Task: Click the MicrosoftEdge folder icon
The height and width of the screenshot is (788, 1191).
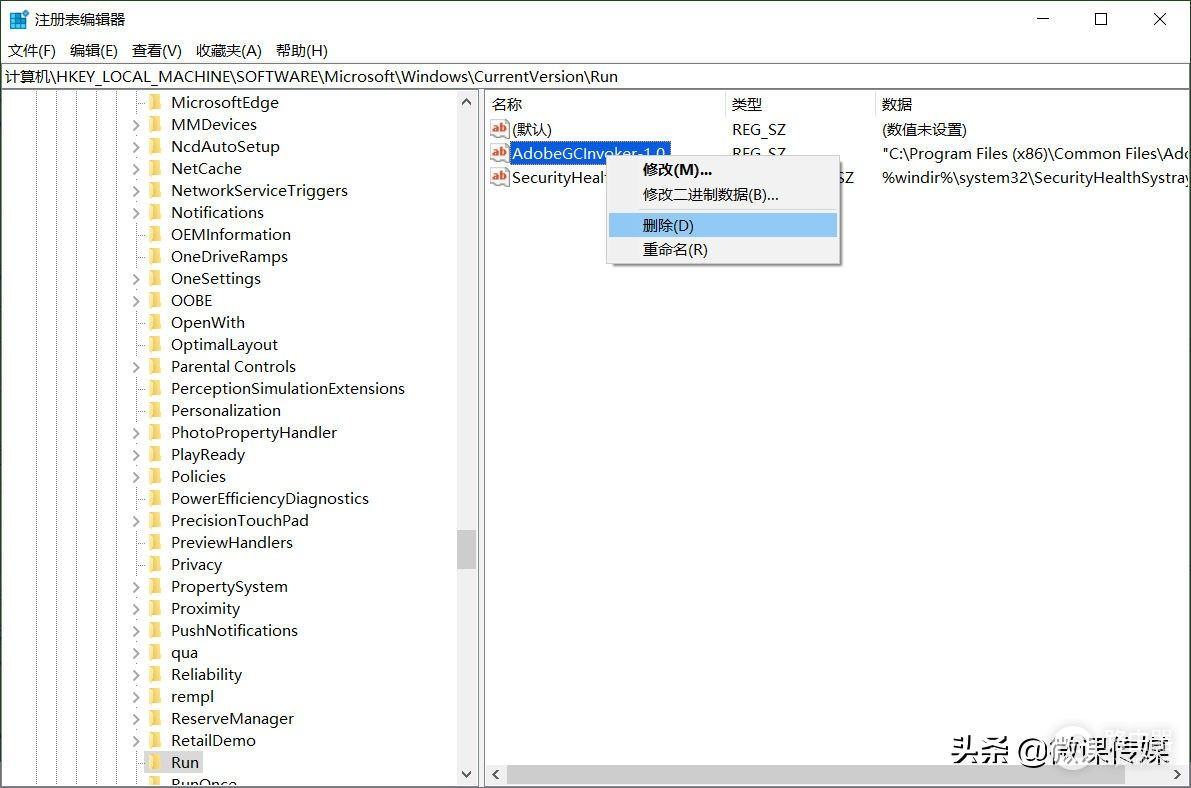Action: coord(155,102)
